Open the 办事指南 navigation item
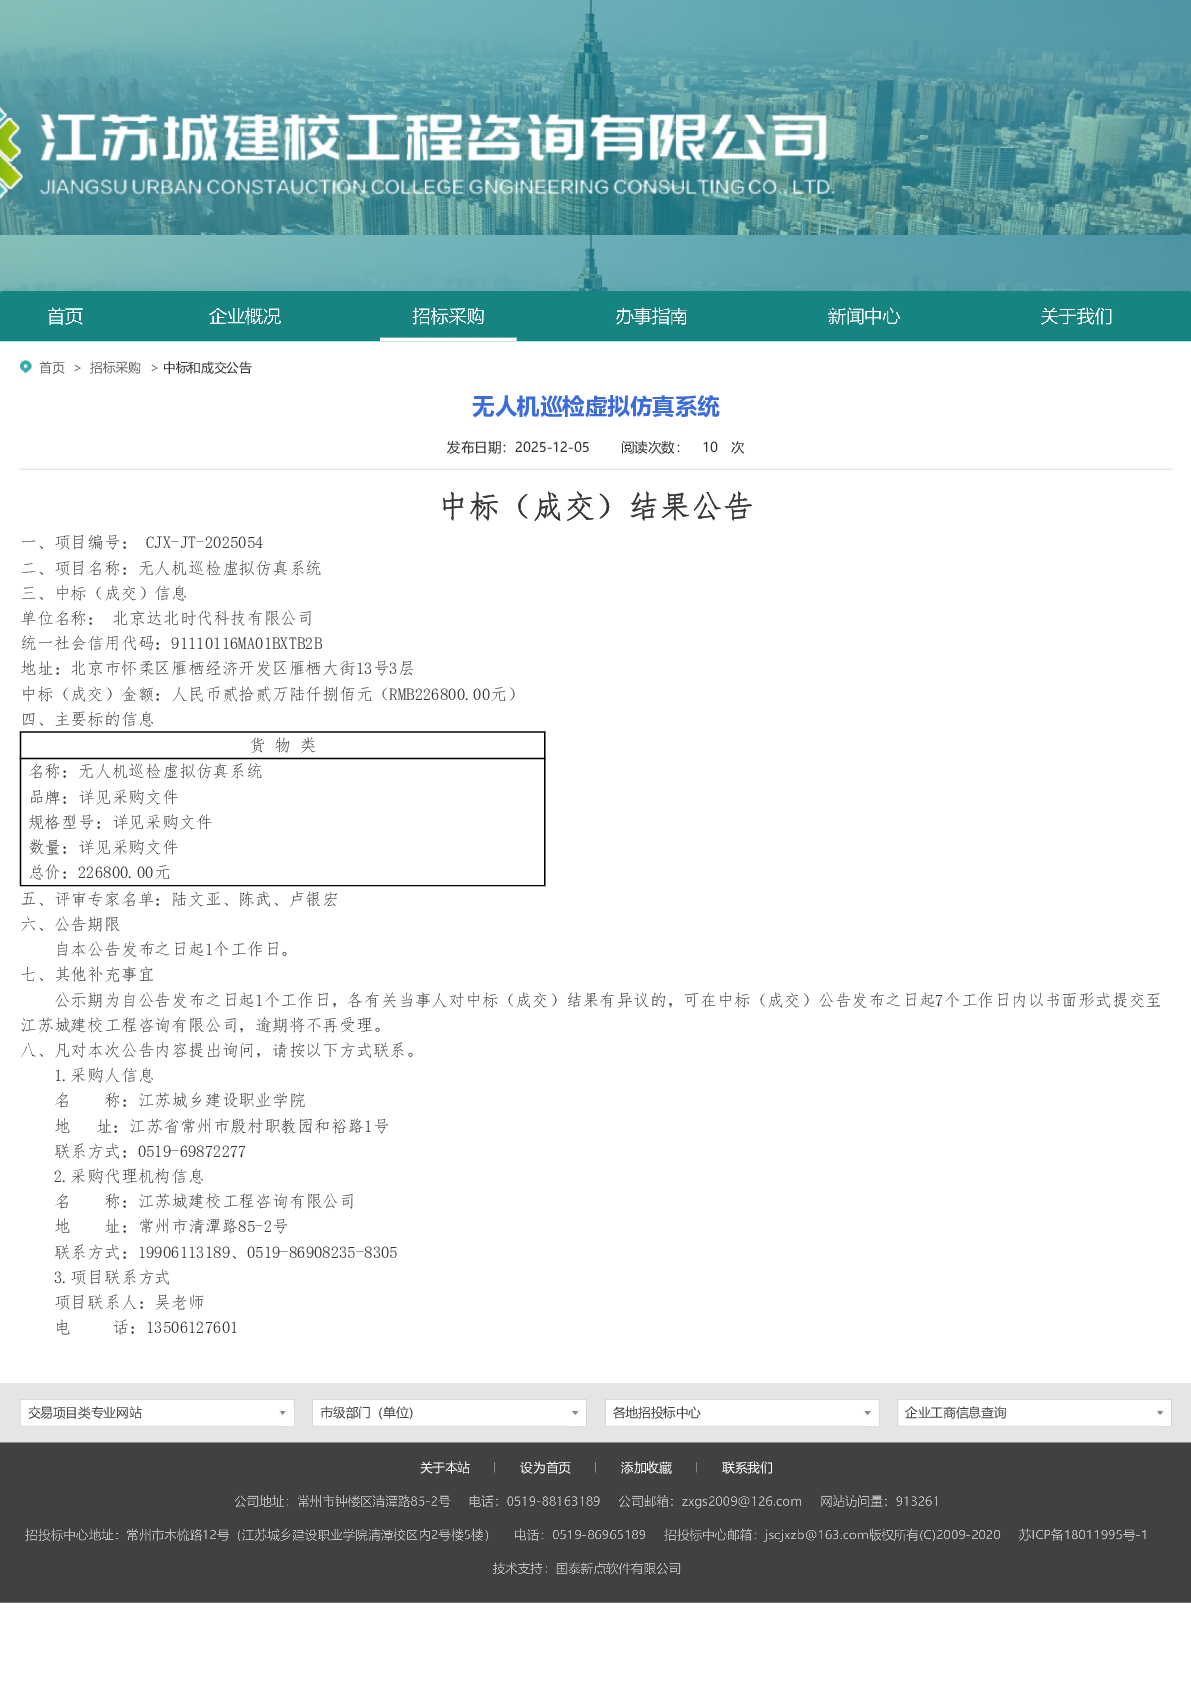 (x=651, y=317)
